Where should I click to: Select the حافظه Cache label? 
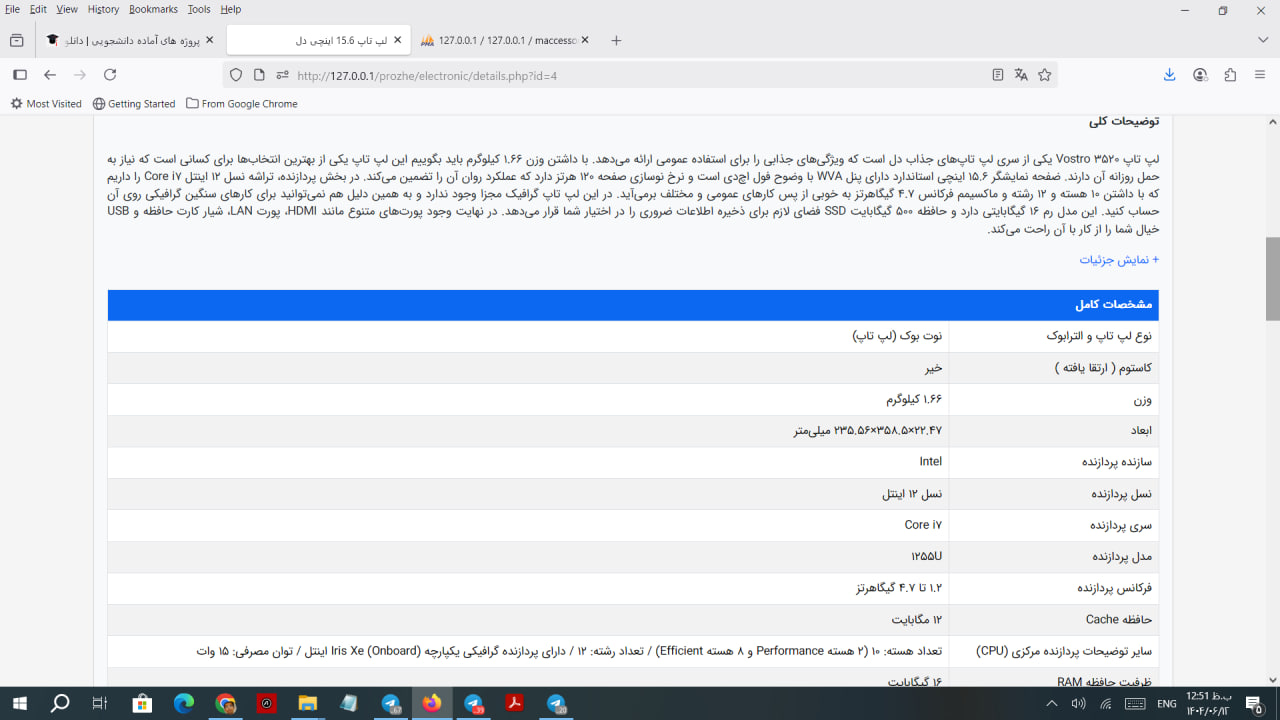point(1119,620)
